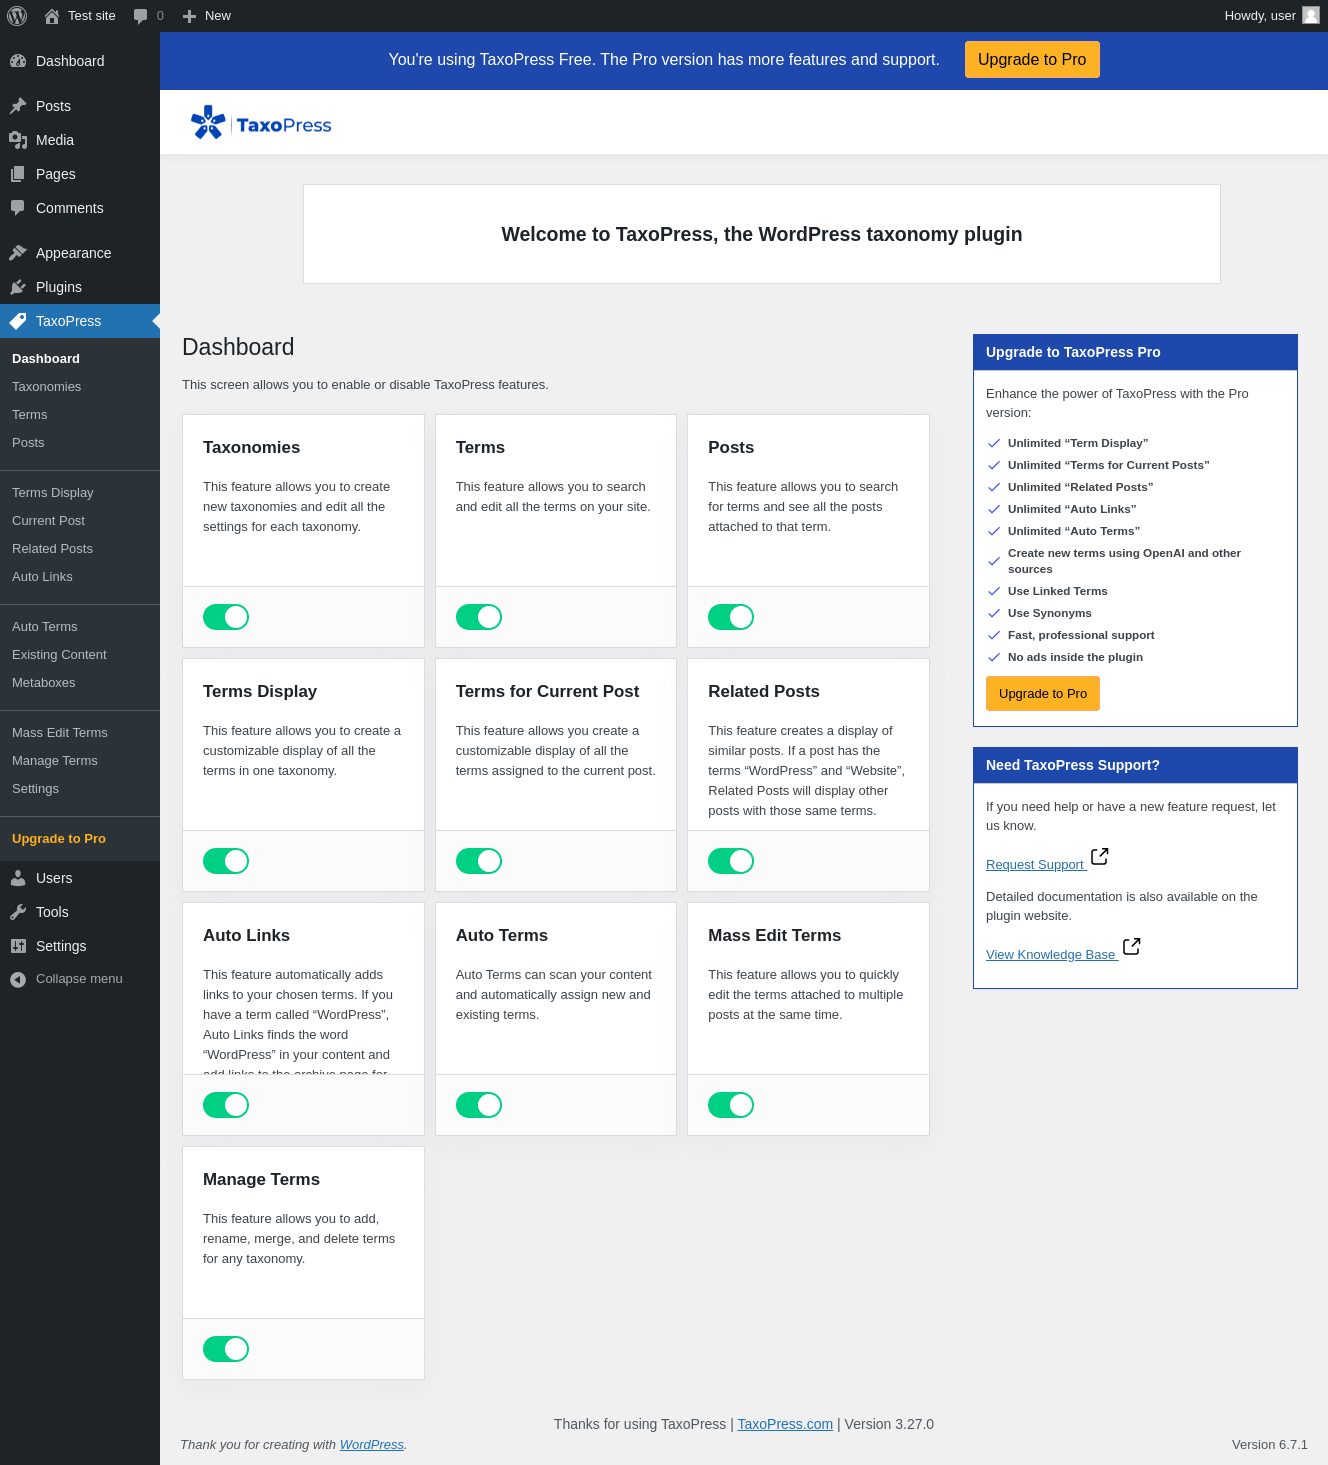Click Upgrade to Pro in top banner

[1032, 59]
